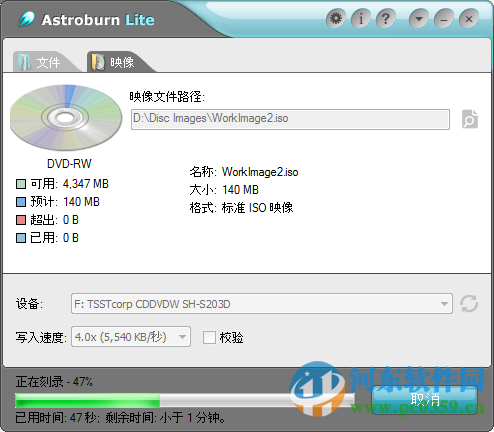Click the cyan 已用 color swatch
This screenshot has width=494, height=432.
coord(21,238)
